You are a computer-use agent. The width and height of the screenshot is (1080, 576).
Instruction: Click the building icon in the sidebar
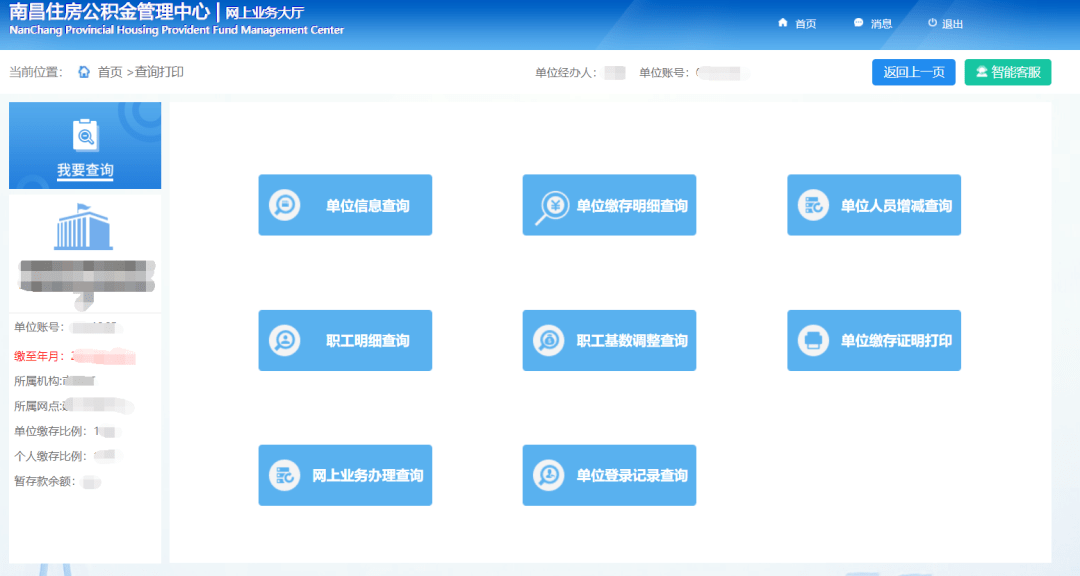[85, 229]
